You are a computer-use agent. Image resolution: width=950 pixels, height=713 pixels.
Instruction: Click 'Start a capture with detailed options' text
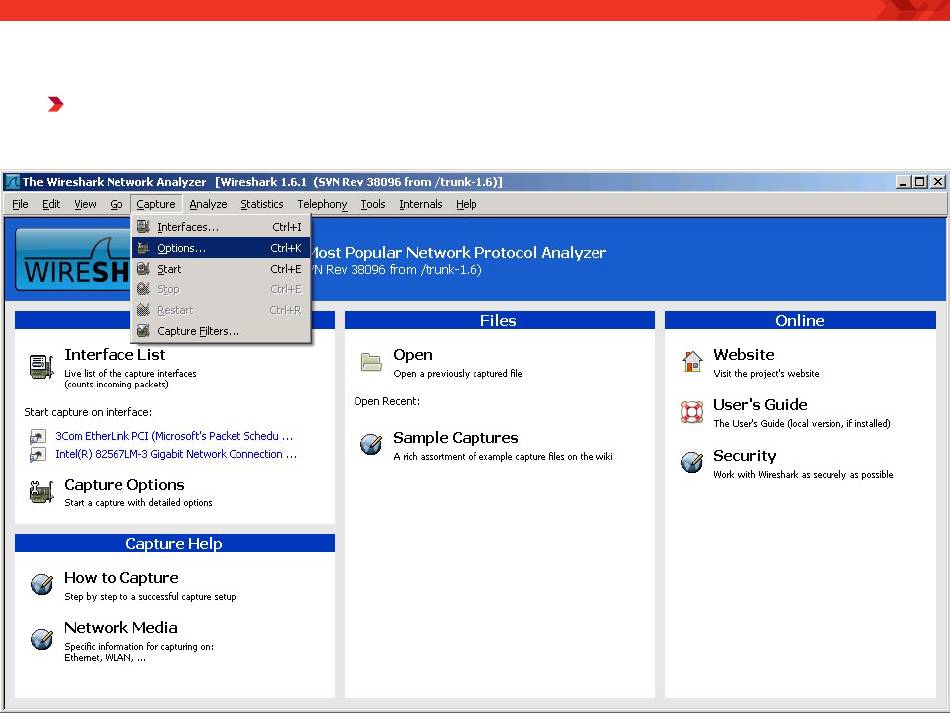click(138, 503)
